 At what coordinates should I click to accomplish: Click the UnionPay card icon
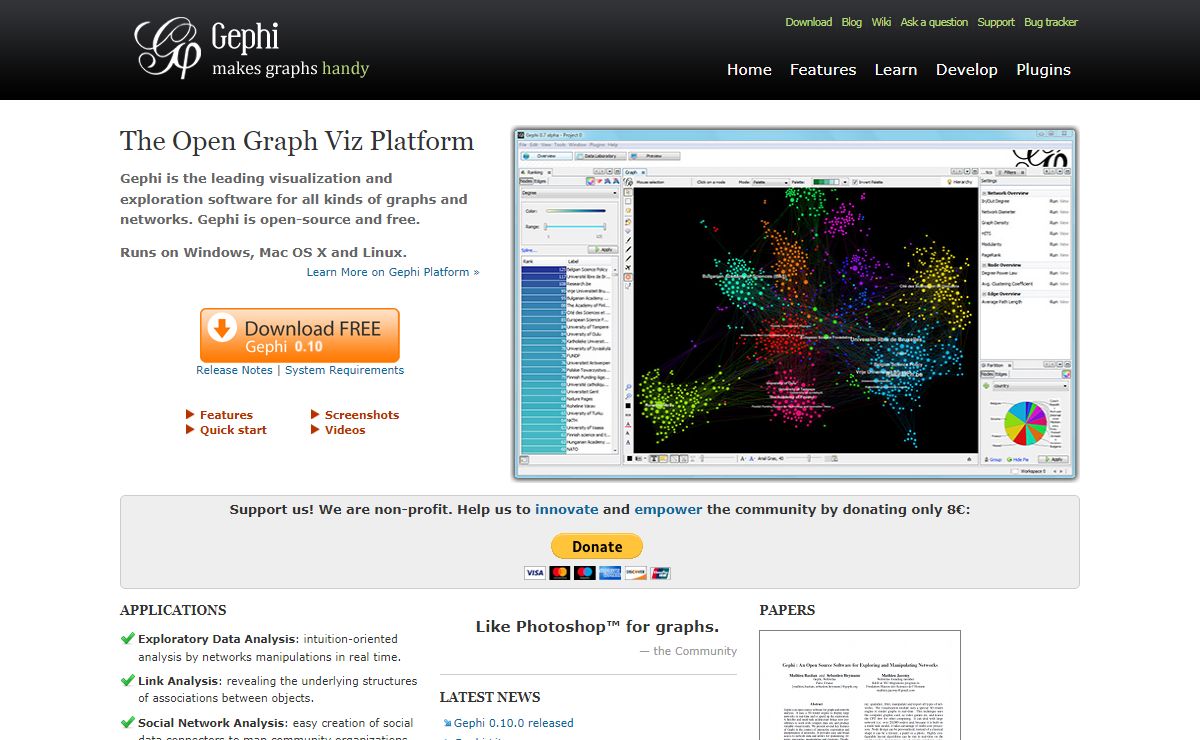[660, 573]
